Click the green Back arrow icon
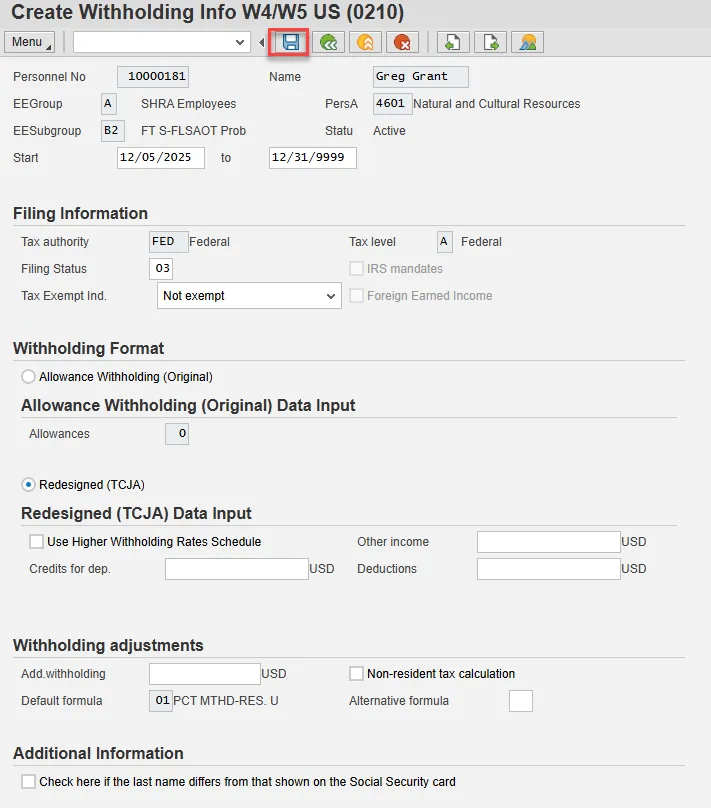This screenshot has width=711, height=808. point(327,42)
